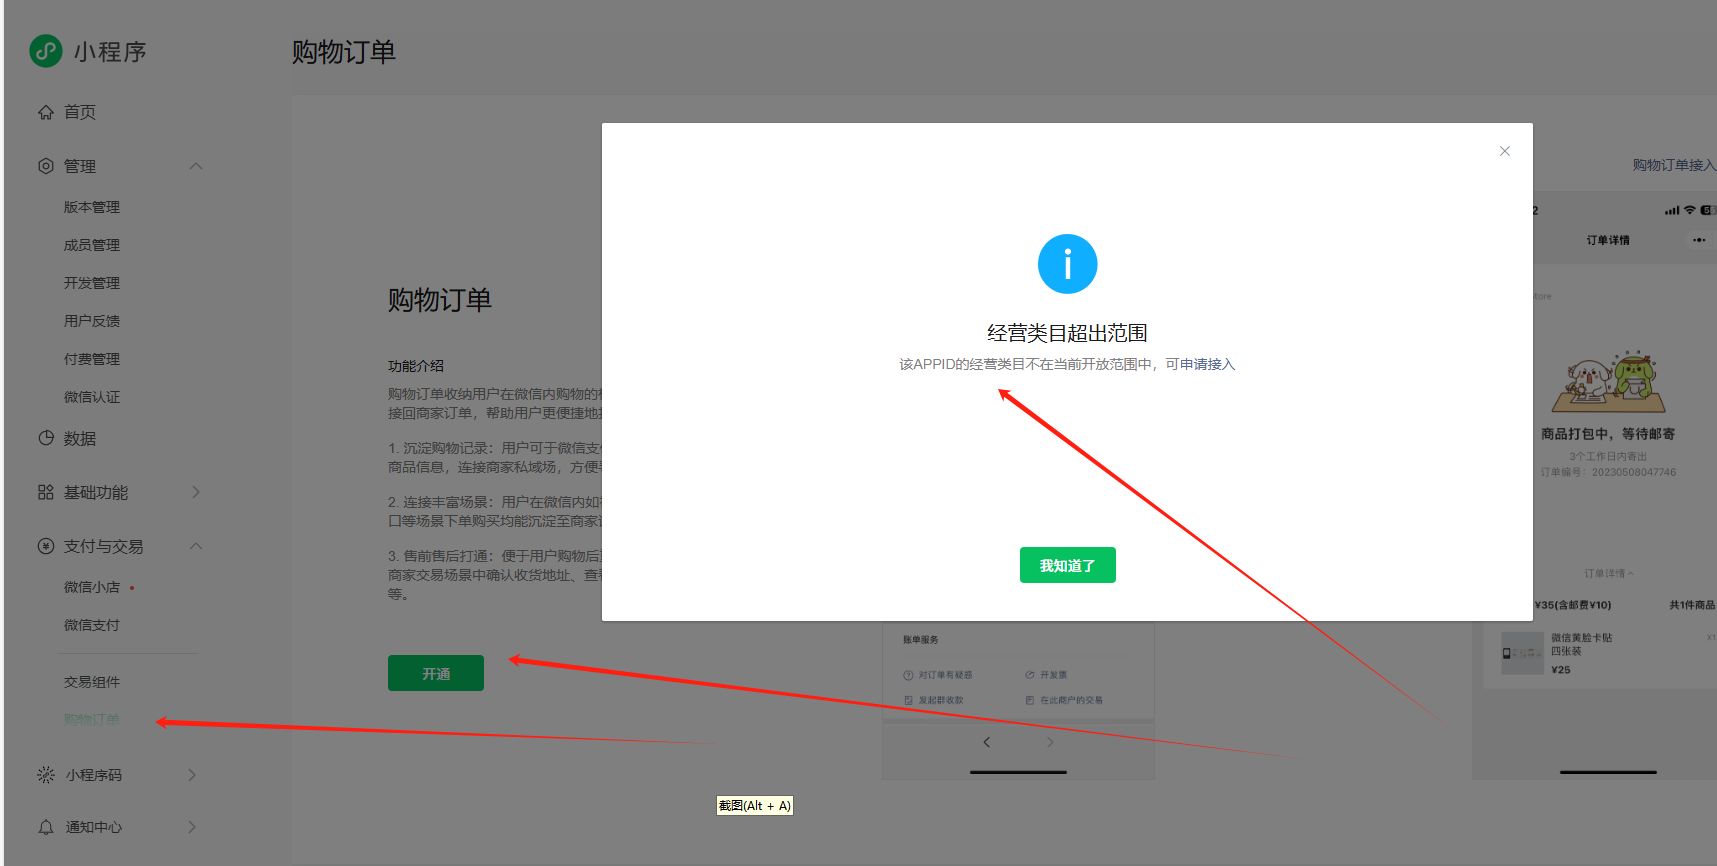Click the 微信黄脸卡贴 product thumbnail
The height and width of the screenshot is (866, 1717).
tap(1523, 653)
